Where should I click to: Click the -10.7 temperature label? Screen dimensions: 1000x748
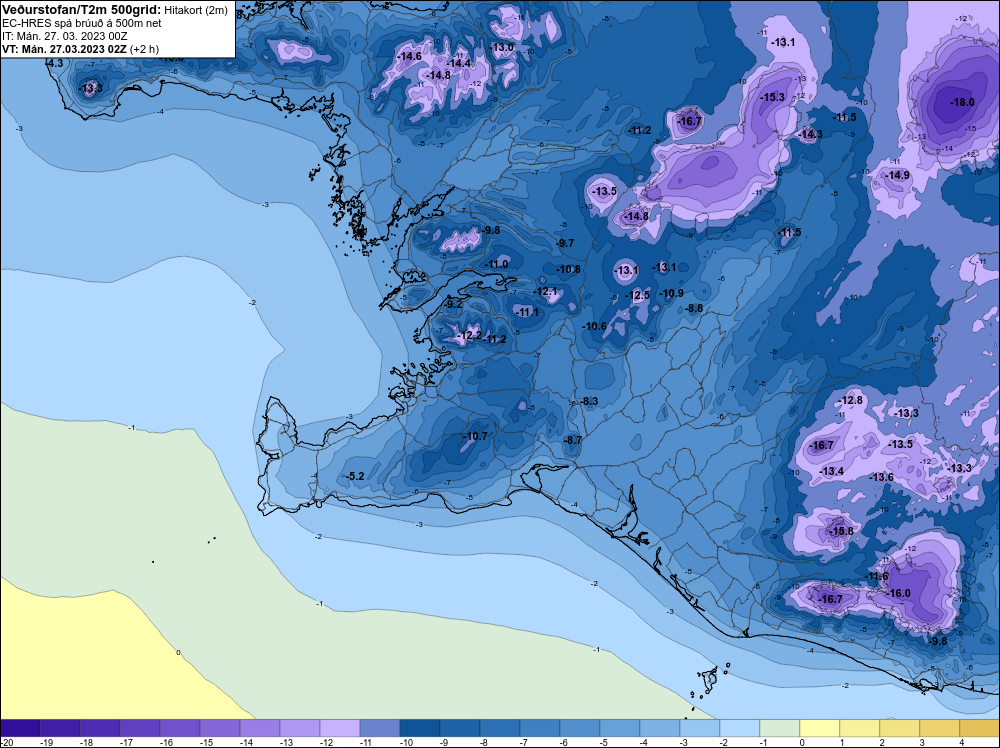tap(474, 436)
